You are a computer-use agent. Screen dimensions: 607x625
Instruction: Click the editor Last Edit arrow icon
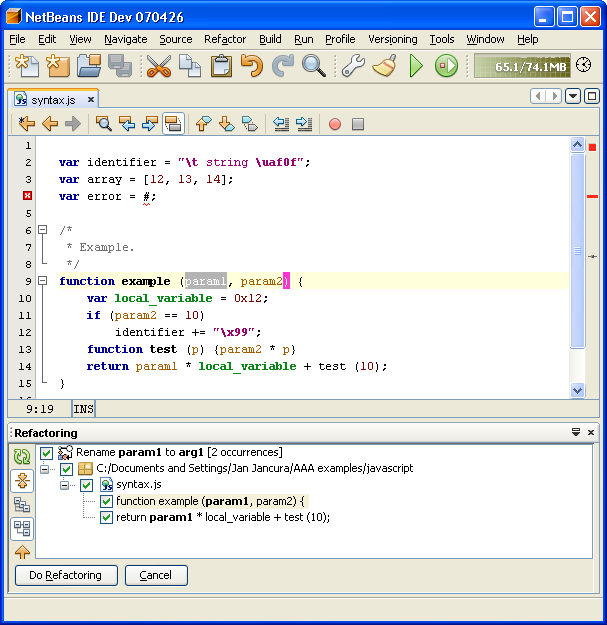click(x=27, y=124)
